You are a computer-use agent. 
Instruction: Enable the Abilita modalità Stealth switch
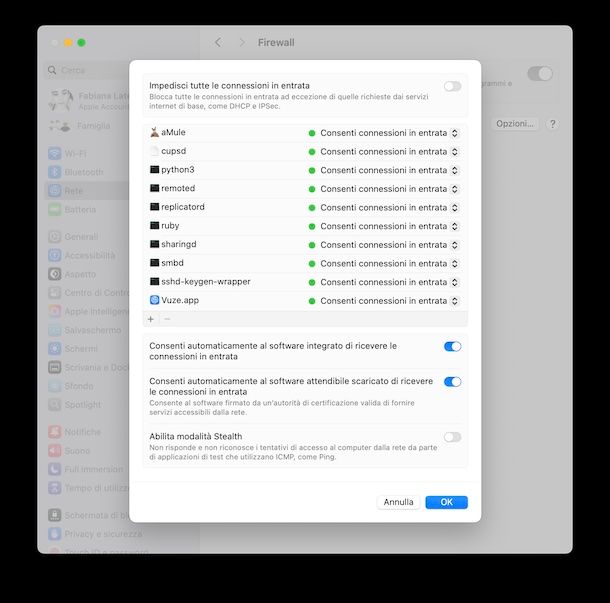(452, 437)
